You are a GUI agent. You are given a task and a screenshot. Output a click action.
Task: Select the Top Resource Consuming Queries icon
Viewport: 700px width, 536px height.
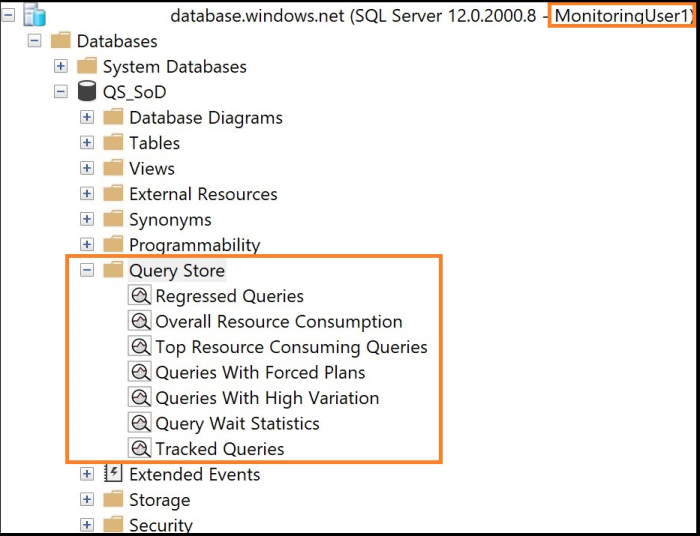[x=140, y=347]
